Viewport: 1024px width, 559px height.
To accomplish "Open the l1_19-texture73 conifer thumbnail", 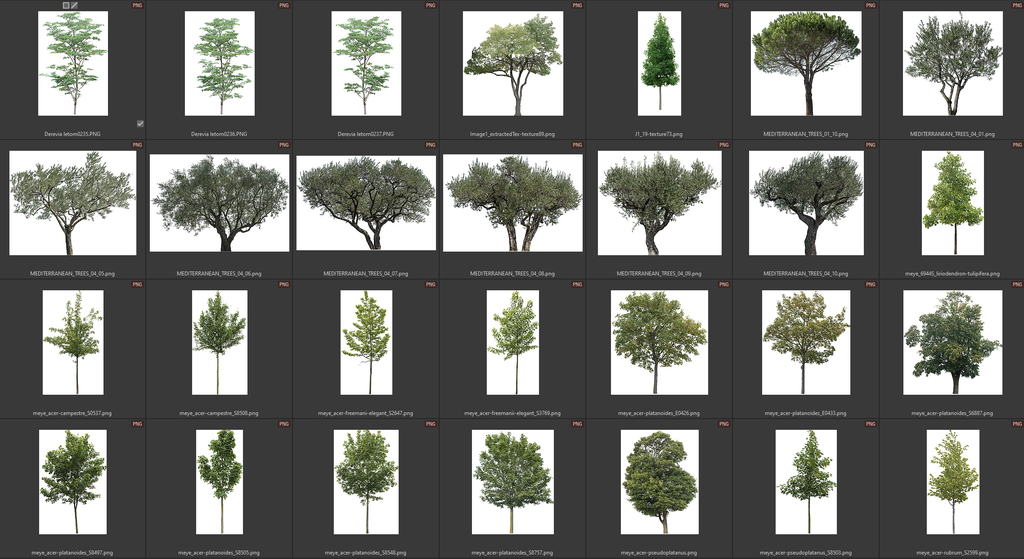I will pos(659,62).
